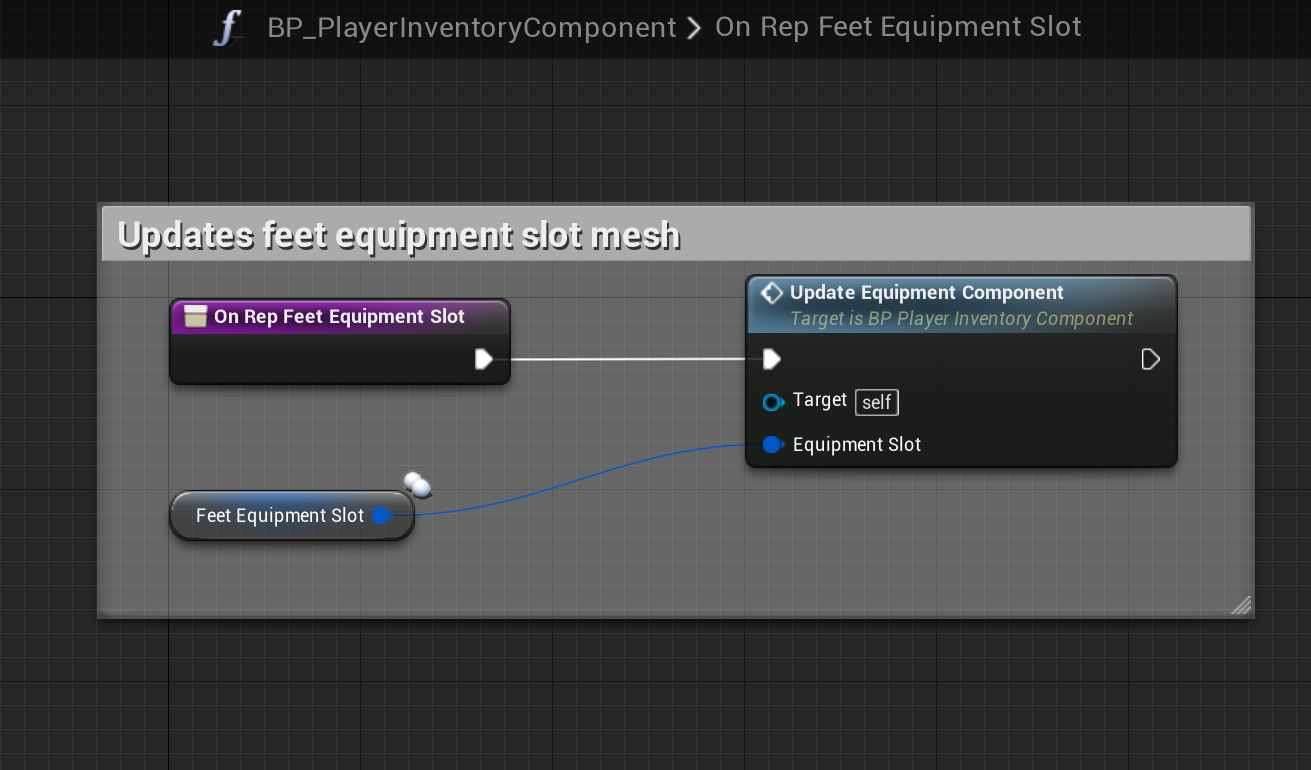Image resolution: width=1311 pixels, height=770 pixels.
Task: Click the comment box resize handle
Action: pyautogui.click(x=1240, y=604)
